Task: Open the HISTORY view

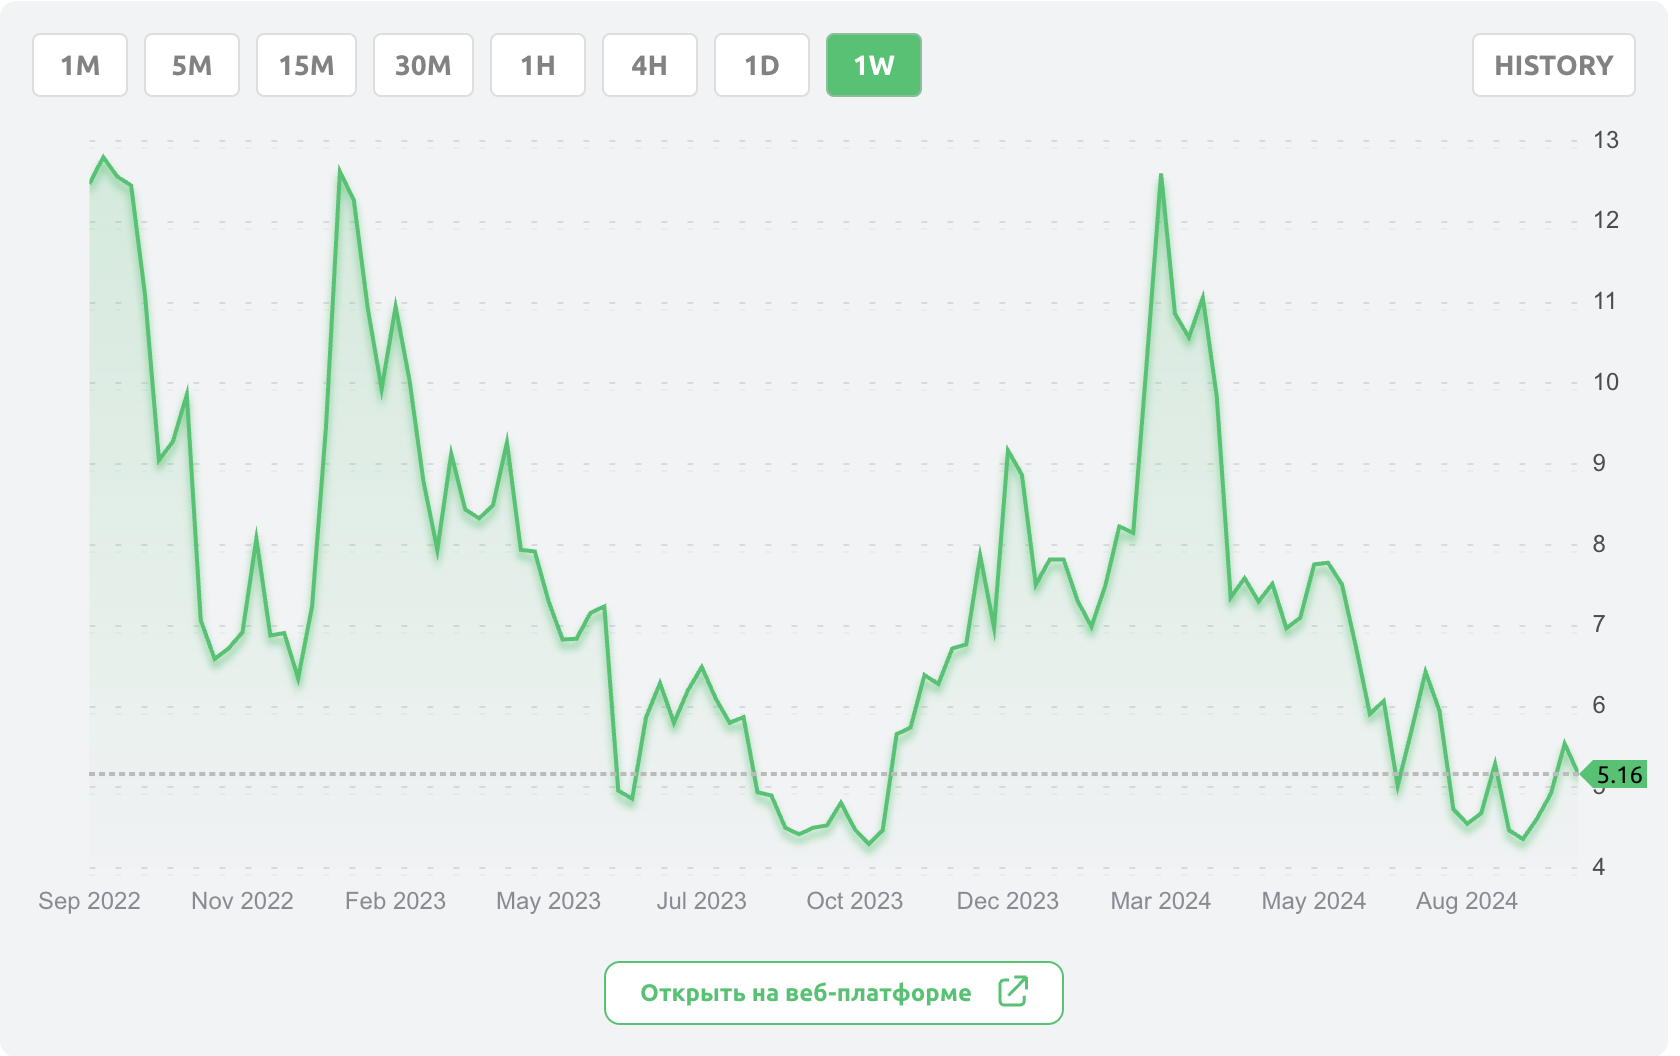Action: click(1553, 66)
